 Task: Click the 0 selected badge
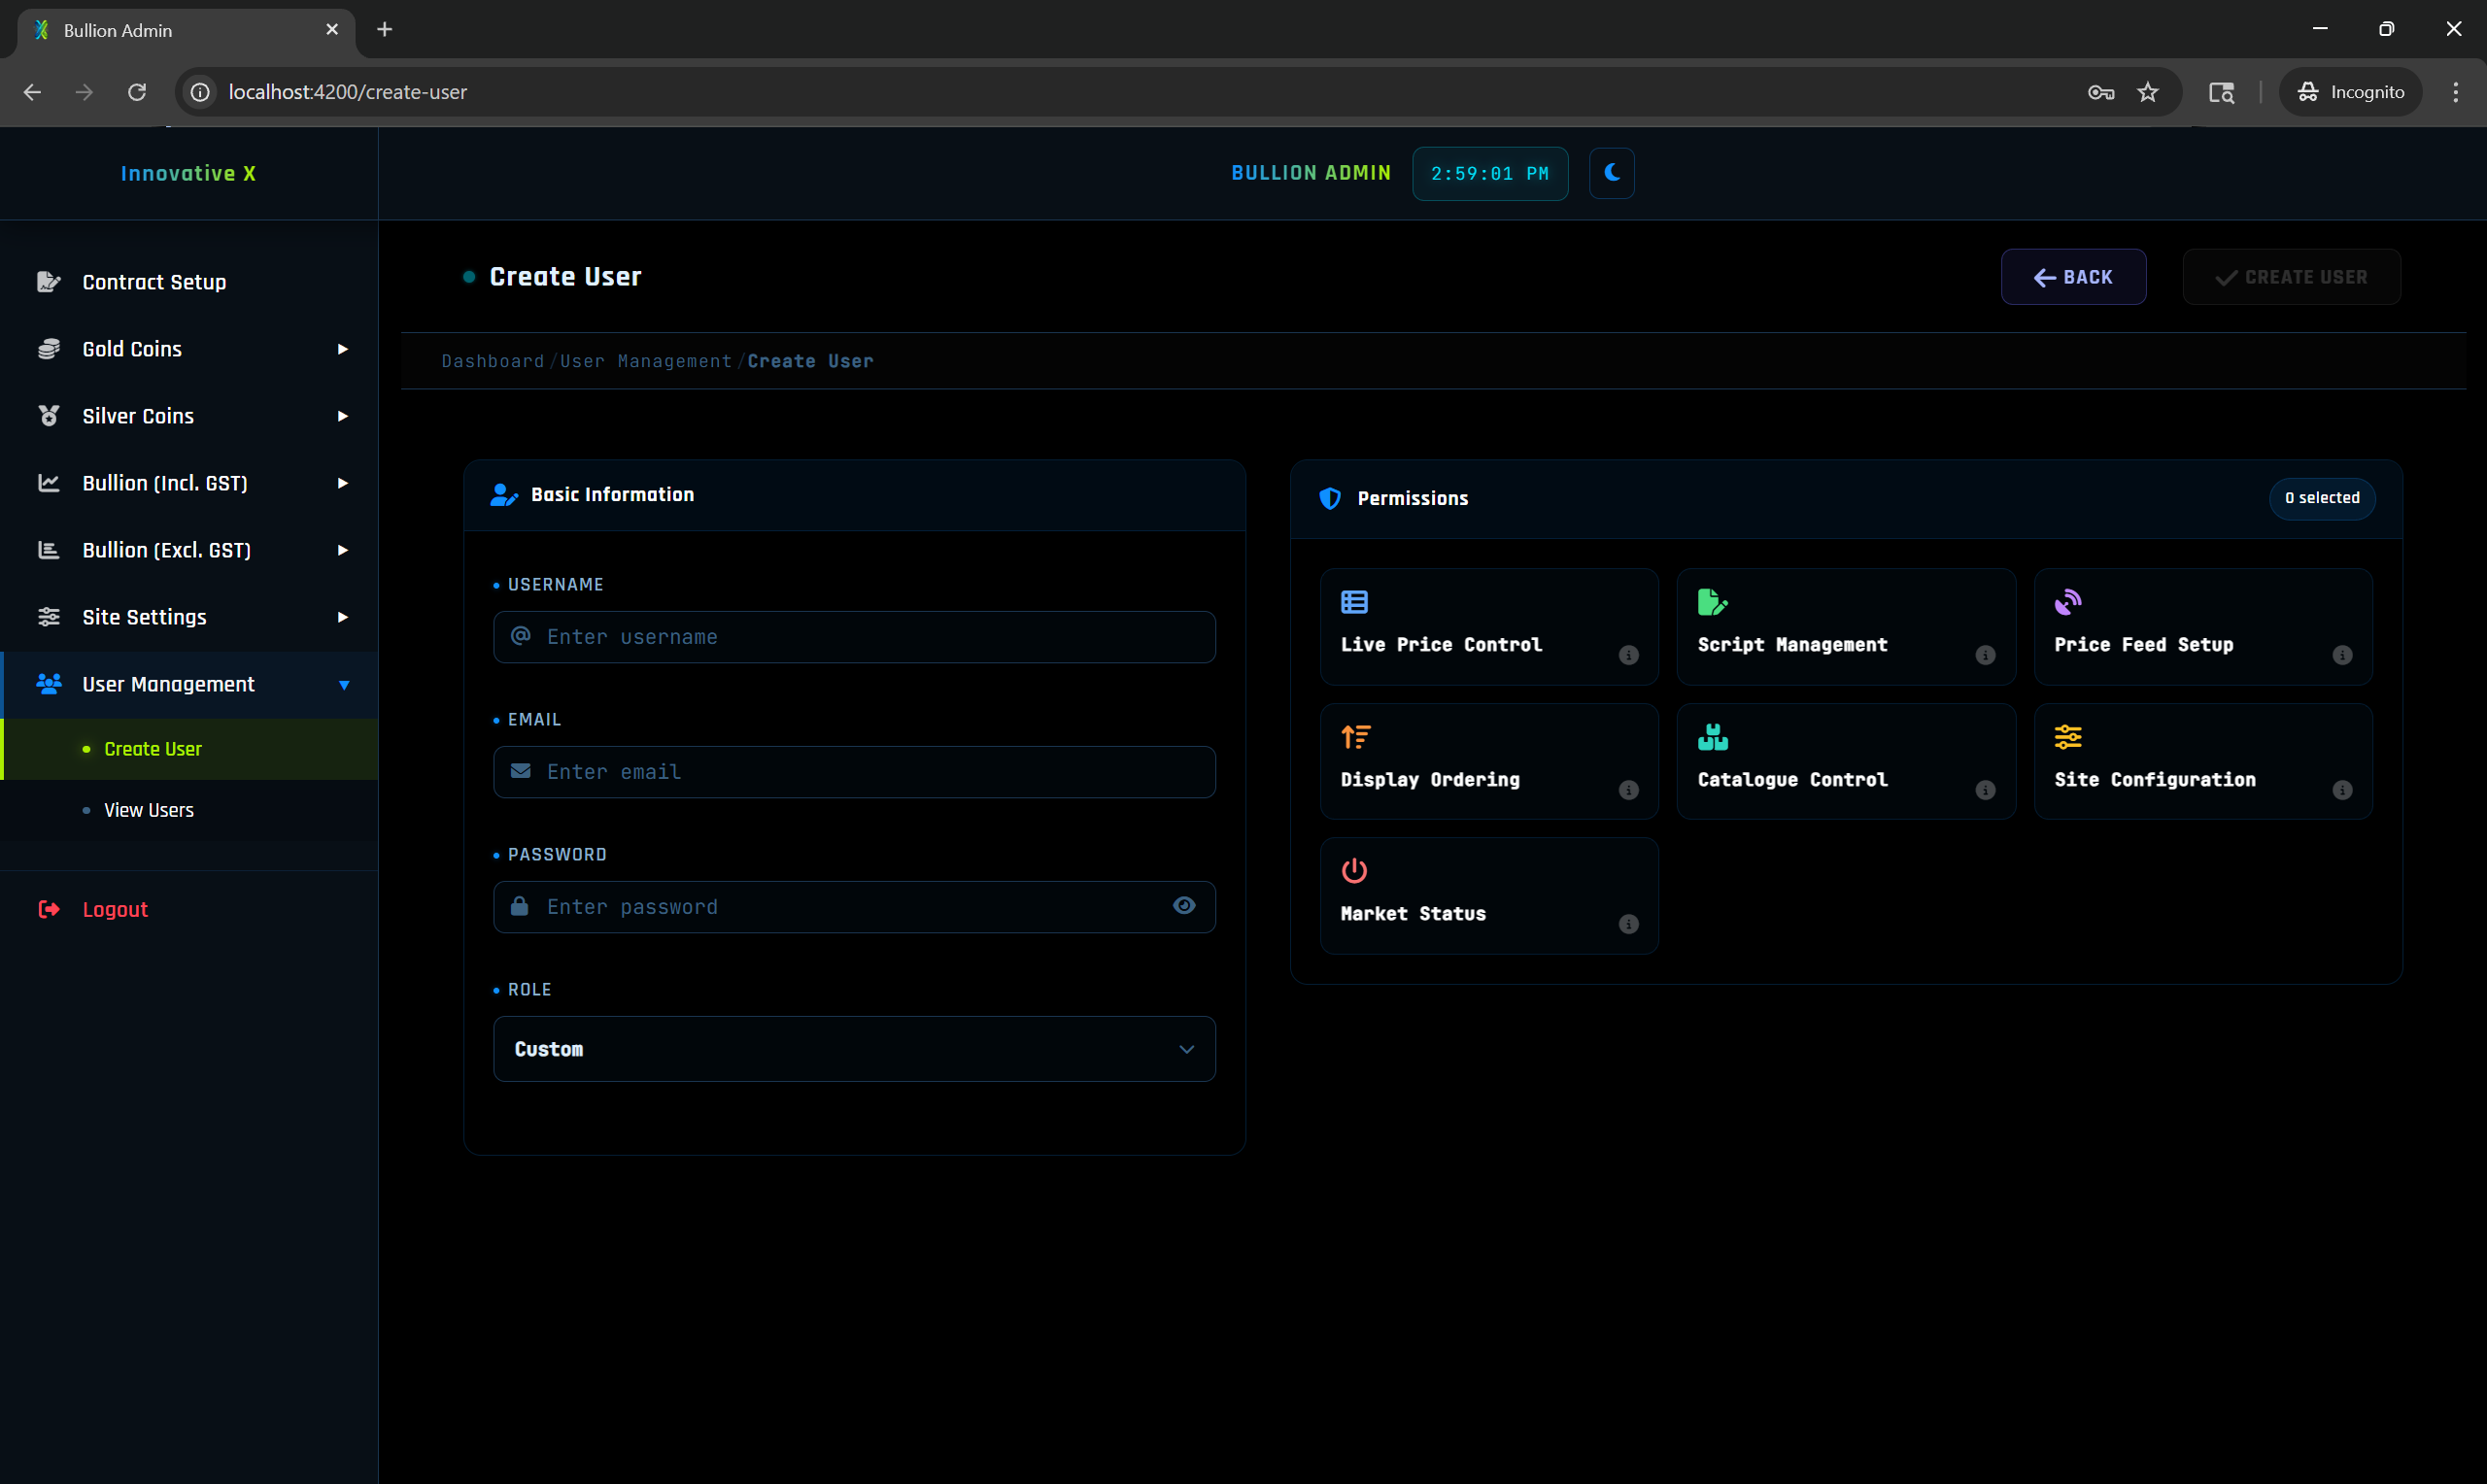(x=2322, y=498)
